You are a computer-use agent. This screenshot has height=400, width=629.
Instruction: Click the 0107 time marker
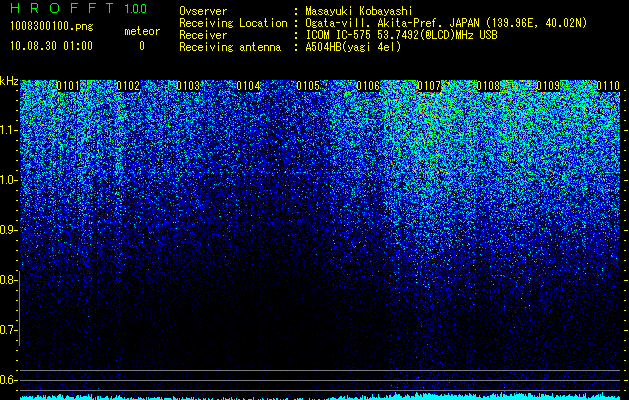428,86
